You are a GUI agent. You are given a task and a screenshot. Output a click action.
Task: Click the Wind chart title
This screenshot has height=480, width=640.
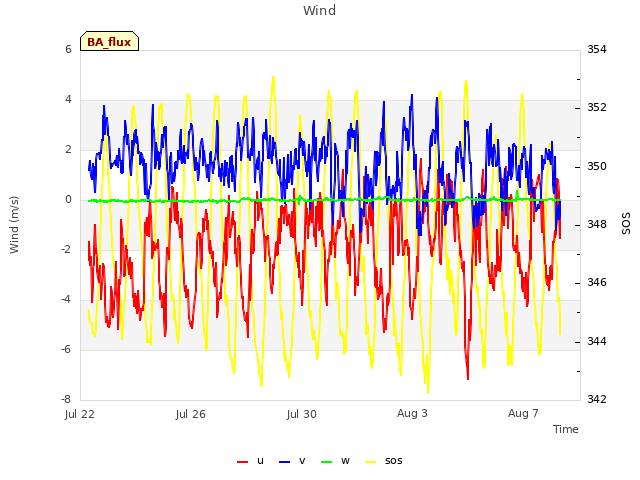(x=320, y=10)
